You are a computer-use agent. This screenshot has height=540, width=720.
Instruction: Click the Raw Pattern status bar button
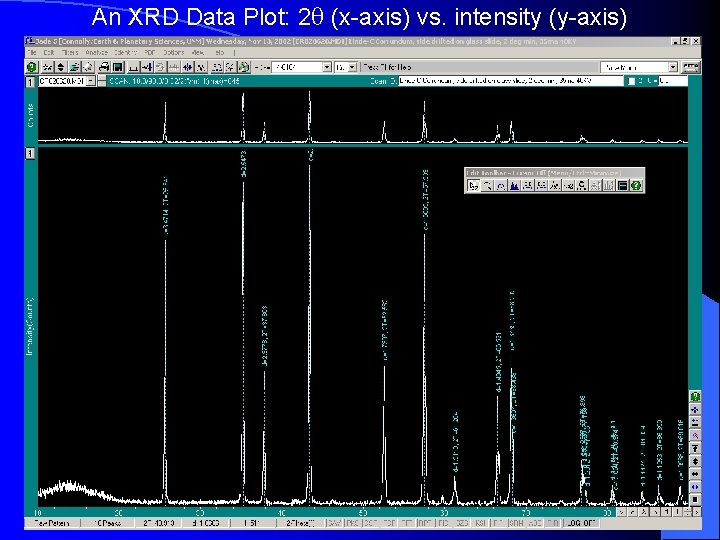tap(52, 523)
